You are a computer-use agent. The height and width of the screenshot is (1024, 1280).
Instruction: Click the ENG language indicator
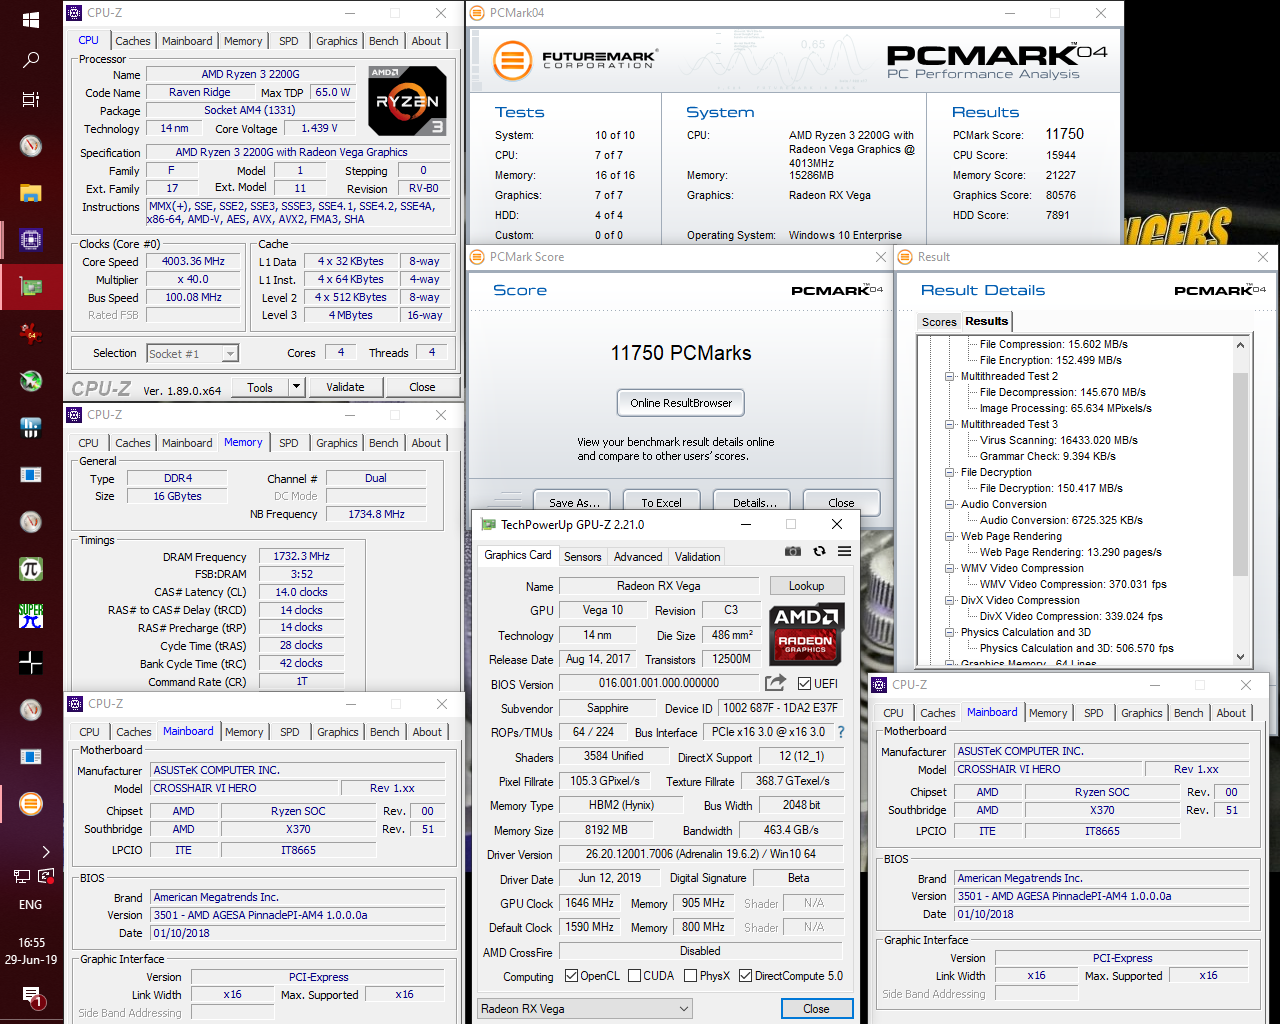click(x=31, y=904)
